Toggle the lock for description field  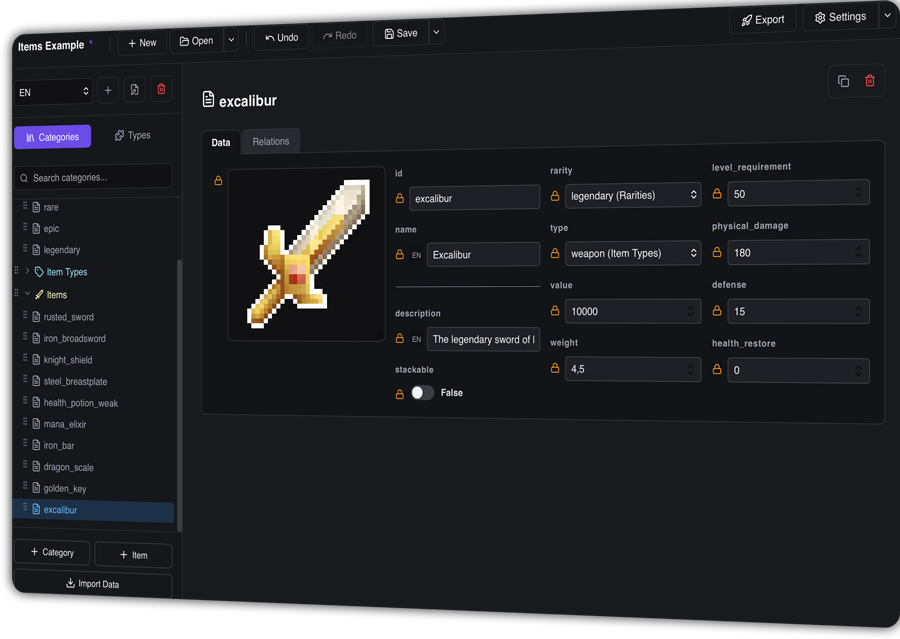point(399,339)
